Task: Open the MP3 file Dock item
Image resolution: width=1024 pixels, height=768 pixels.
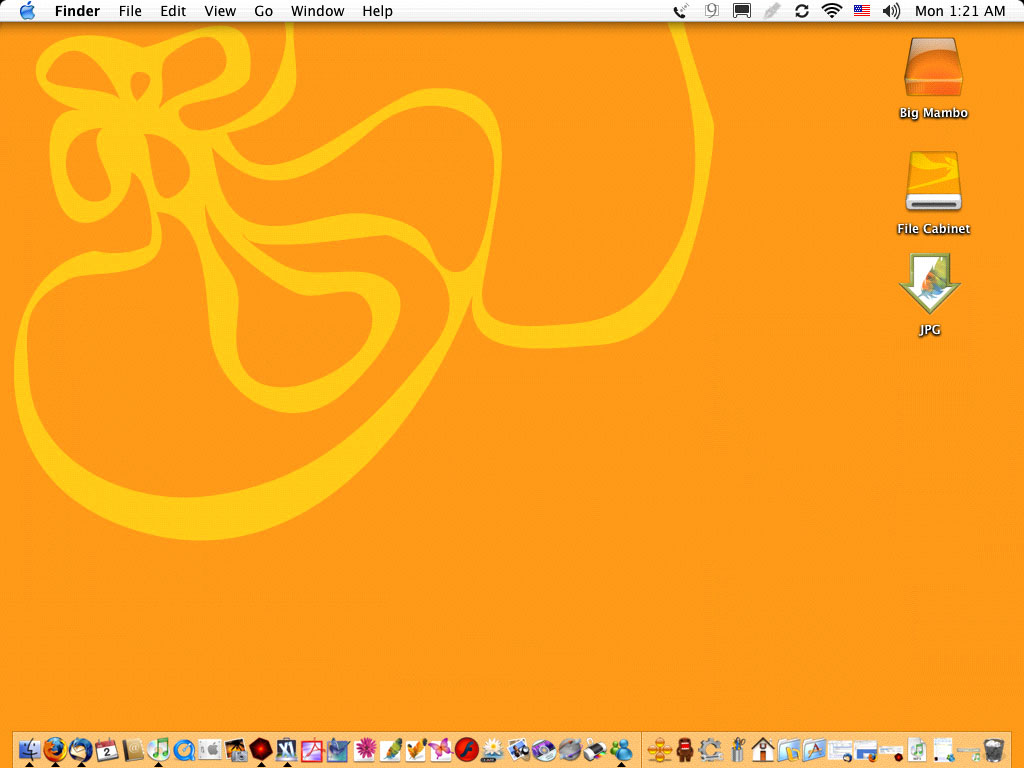Action: (916, 750)
